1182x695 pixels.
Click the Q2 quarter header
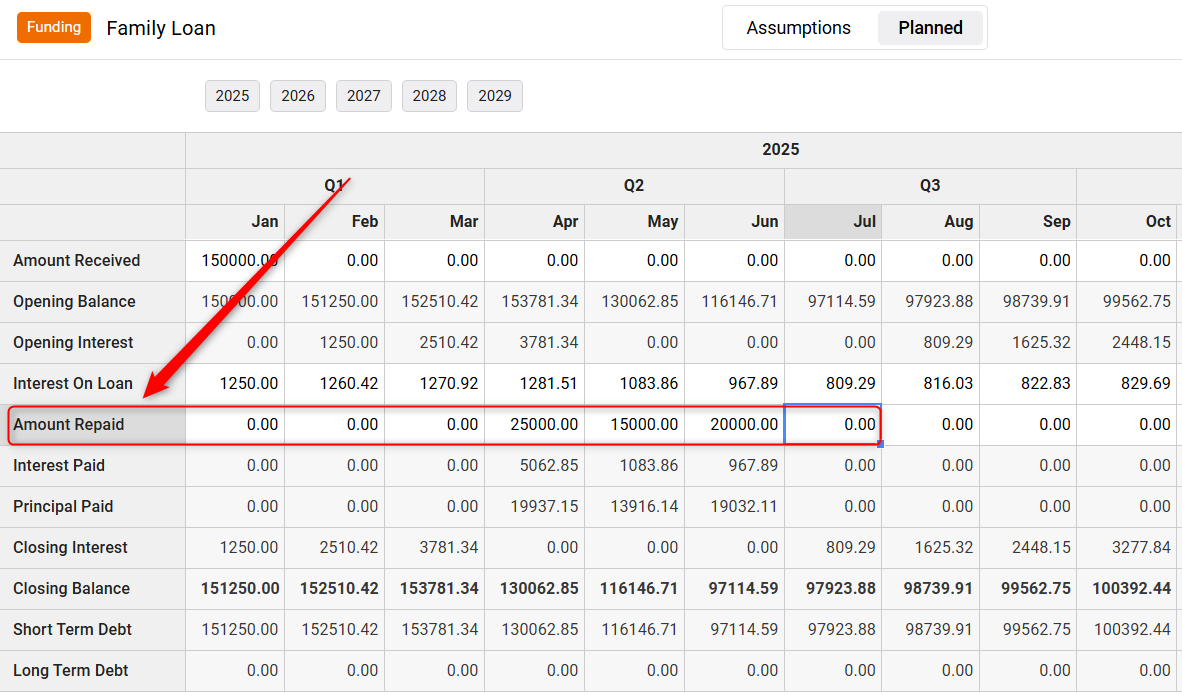(634, 186)
